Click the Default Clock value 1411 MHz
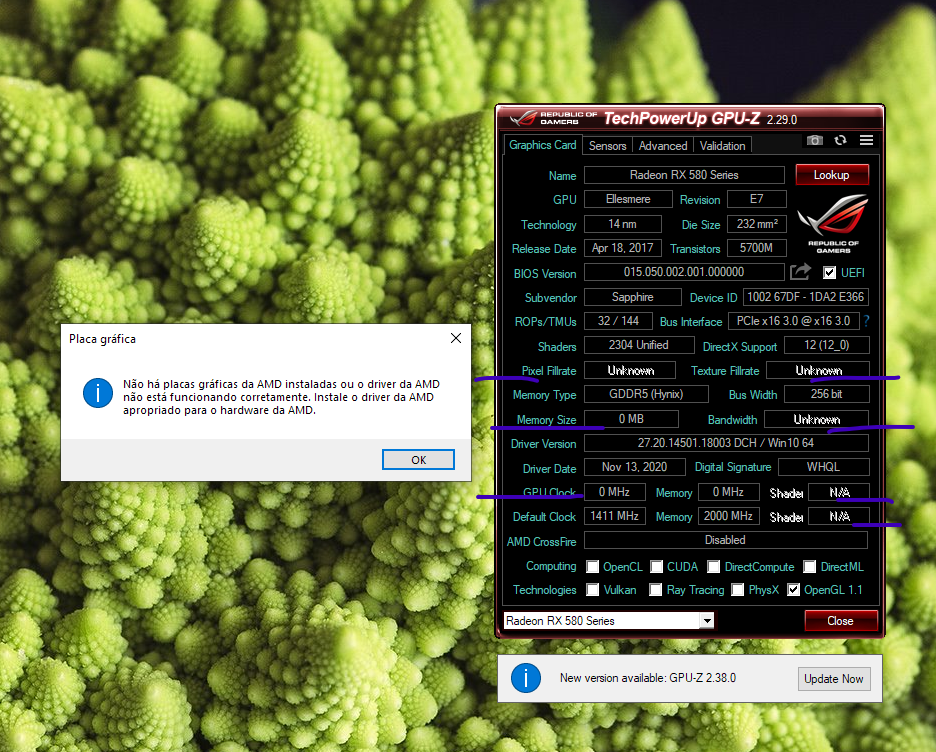The width and height of the screenshot is (936, 752). tap(614, 516)
